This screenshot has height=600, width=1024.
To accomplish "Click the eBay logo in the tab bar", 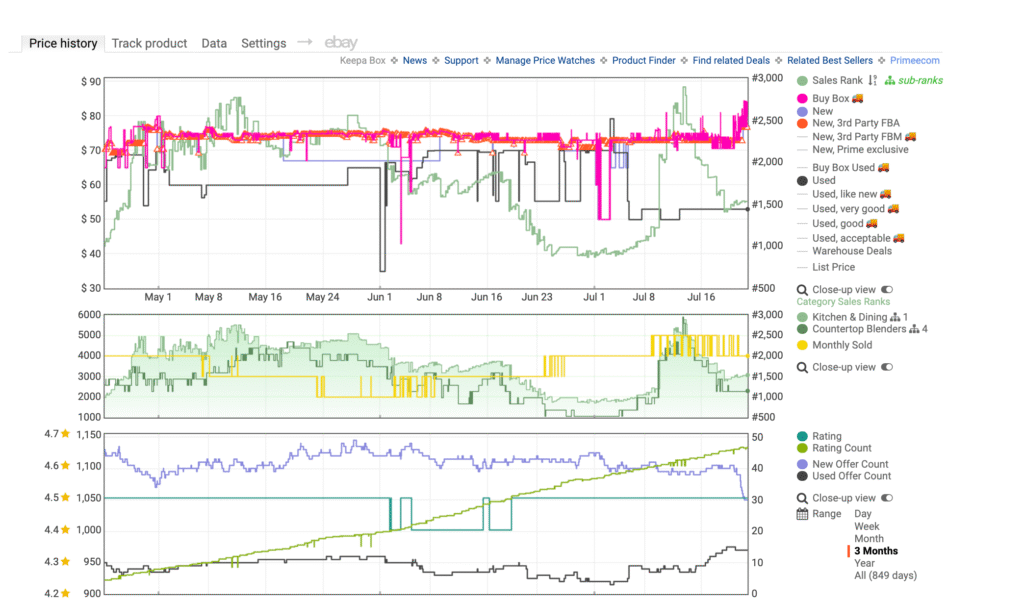I will click(x=341, y=43).
